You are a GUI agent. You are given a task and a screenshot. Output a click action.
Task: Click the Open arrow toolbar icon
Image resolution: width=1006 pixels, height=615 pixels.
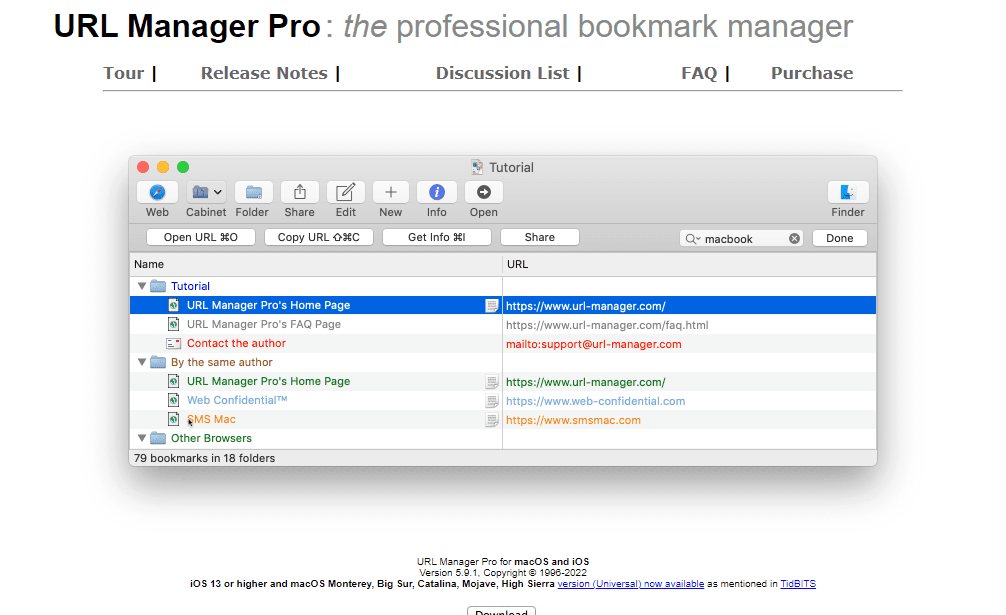(x=484, y=192)
